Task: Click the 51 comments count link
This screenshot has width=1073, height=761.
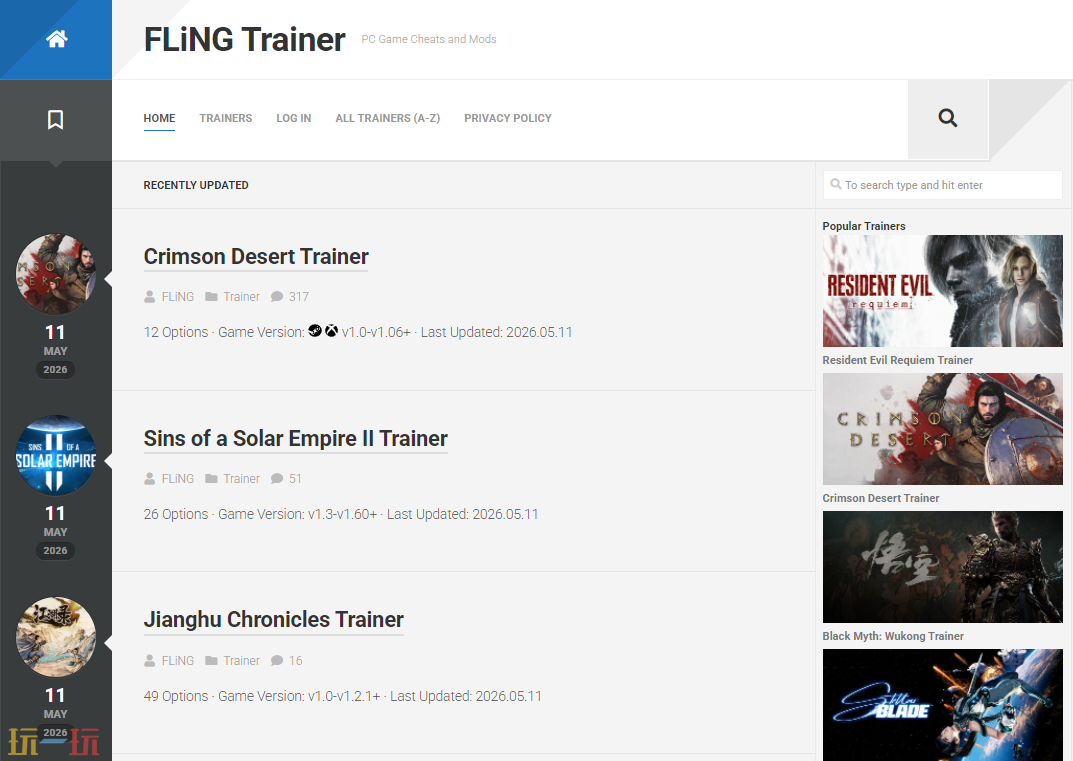Action: (295, 478)
